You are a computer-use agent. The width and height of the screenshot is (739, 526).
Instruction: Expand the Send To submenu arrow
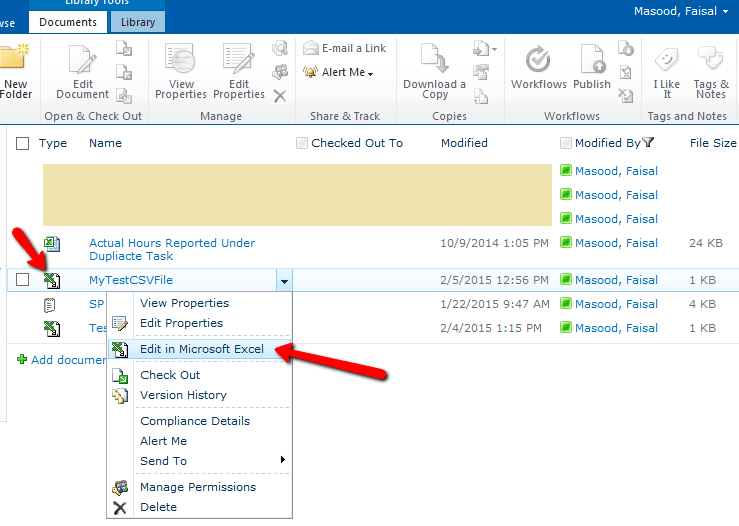pos(283,460)
